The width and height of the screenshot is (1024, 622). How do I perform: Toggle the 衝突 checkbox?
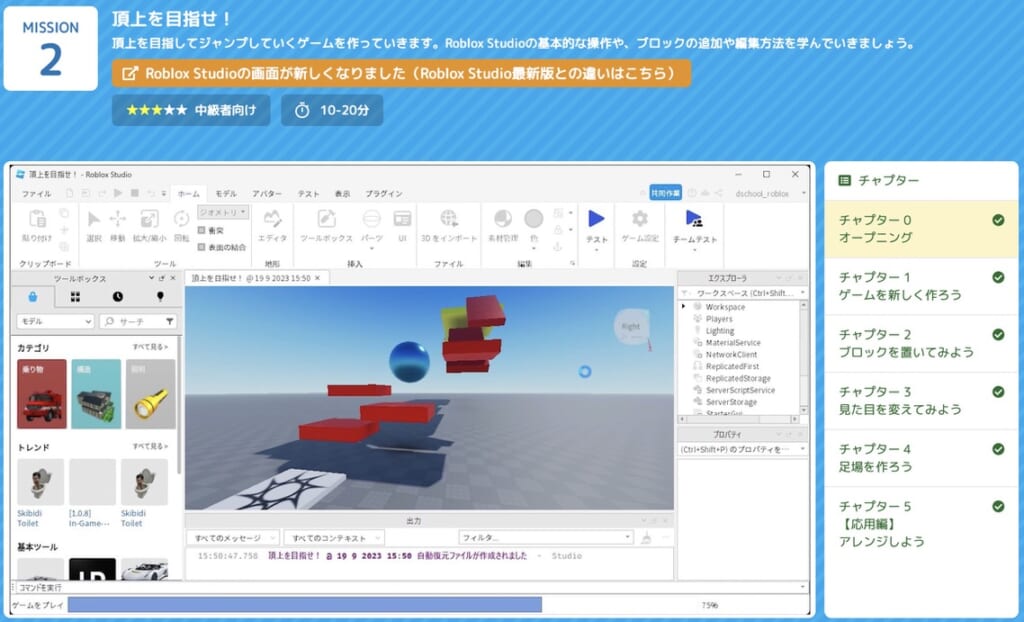(x=202, y=230)
